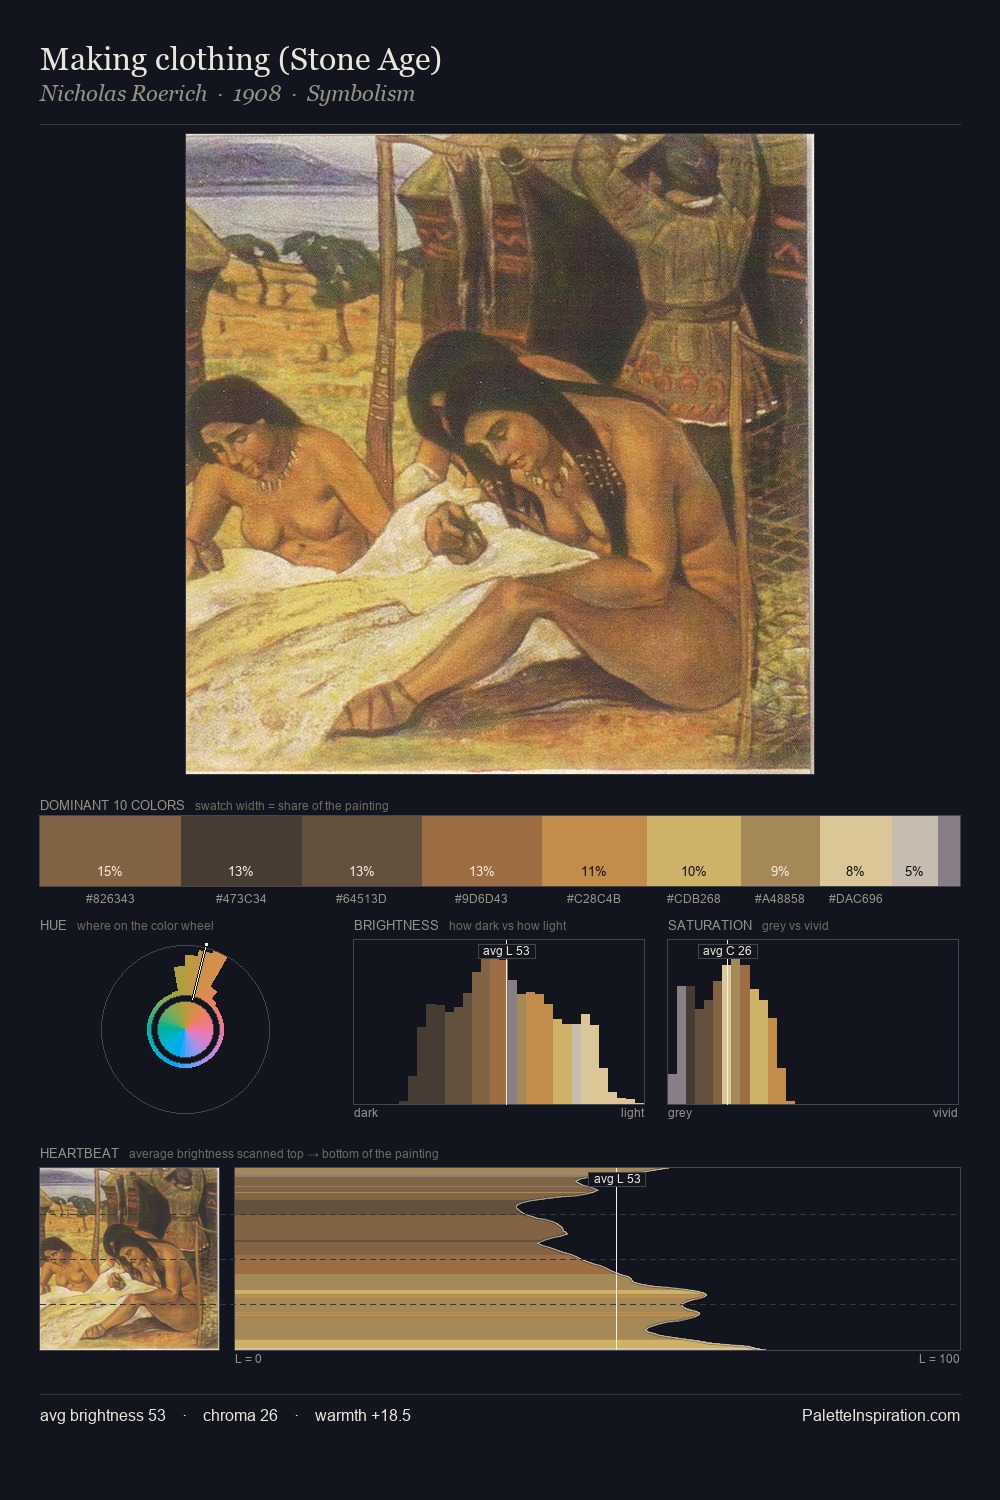This screenshot has width=1000, height=1500.
Task: Click the L = 100 axis label
Action: tap(939, 1359)
